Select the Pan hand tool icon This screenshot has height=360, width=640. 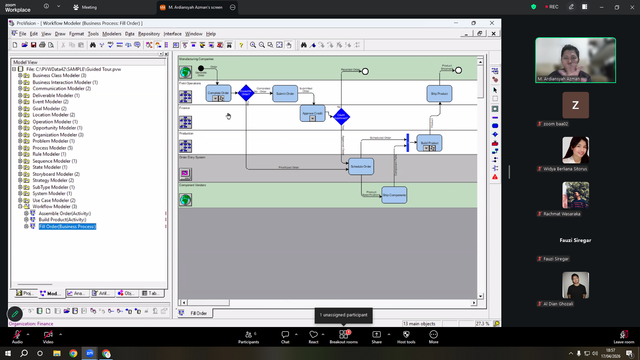pyautogui.click(x=289, y=45)
